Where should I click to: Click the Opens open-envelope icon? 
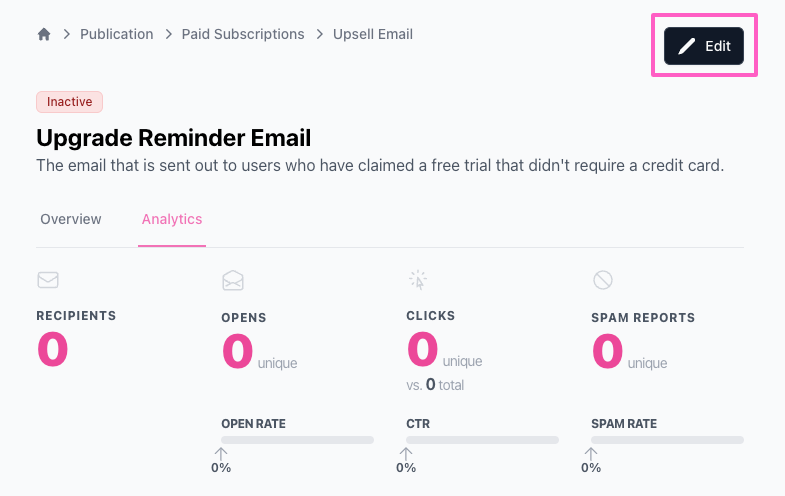coord(233,281)
